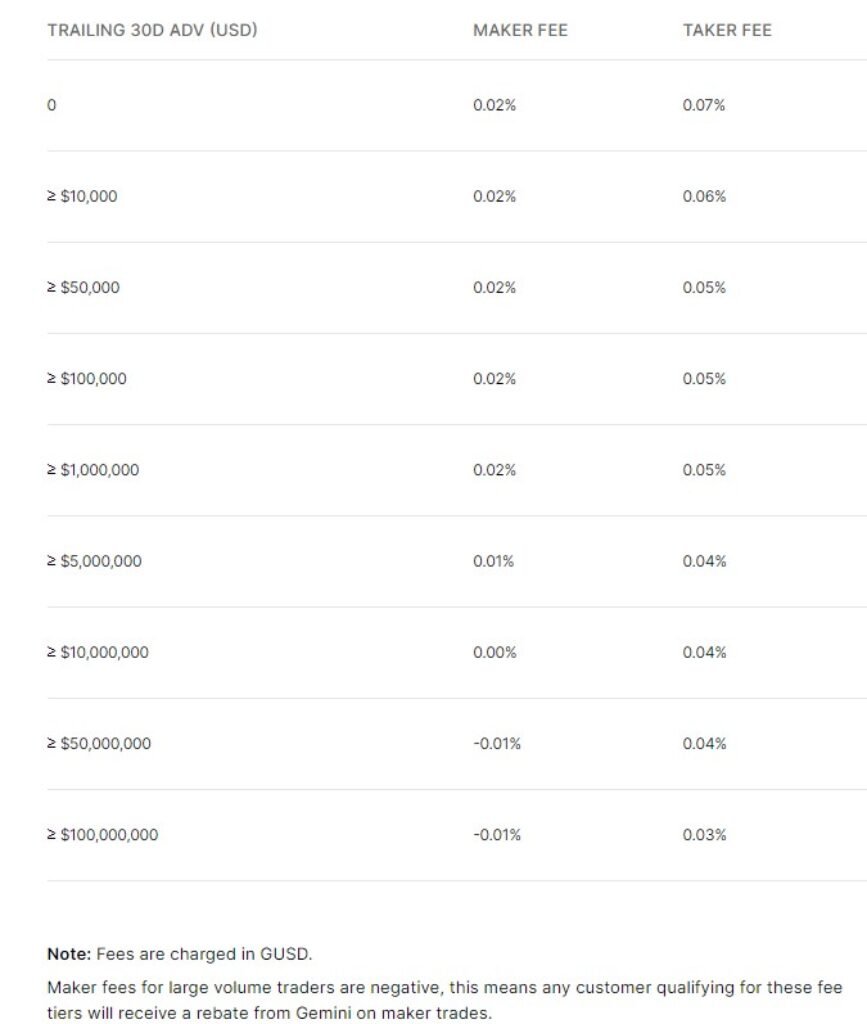Click the 0.01% maker fee value
Screen dimensions: 867x1024
tap(493, 561)
